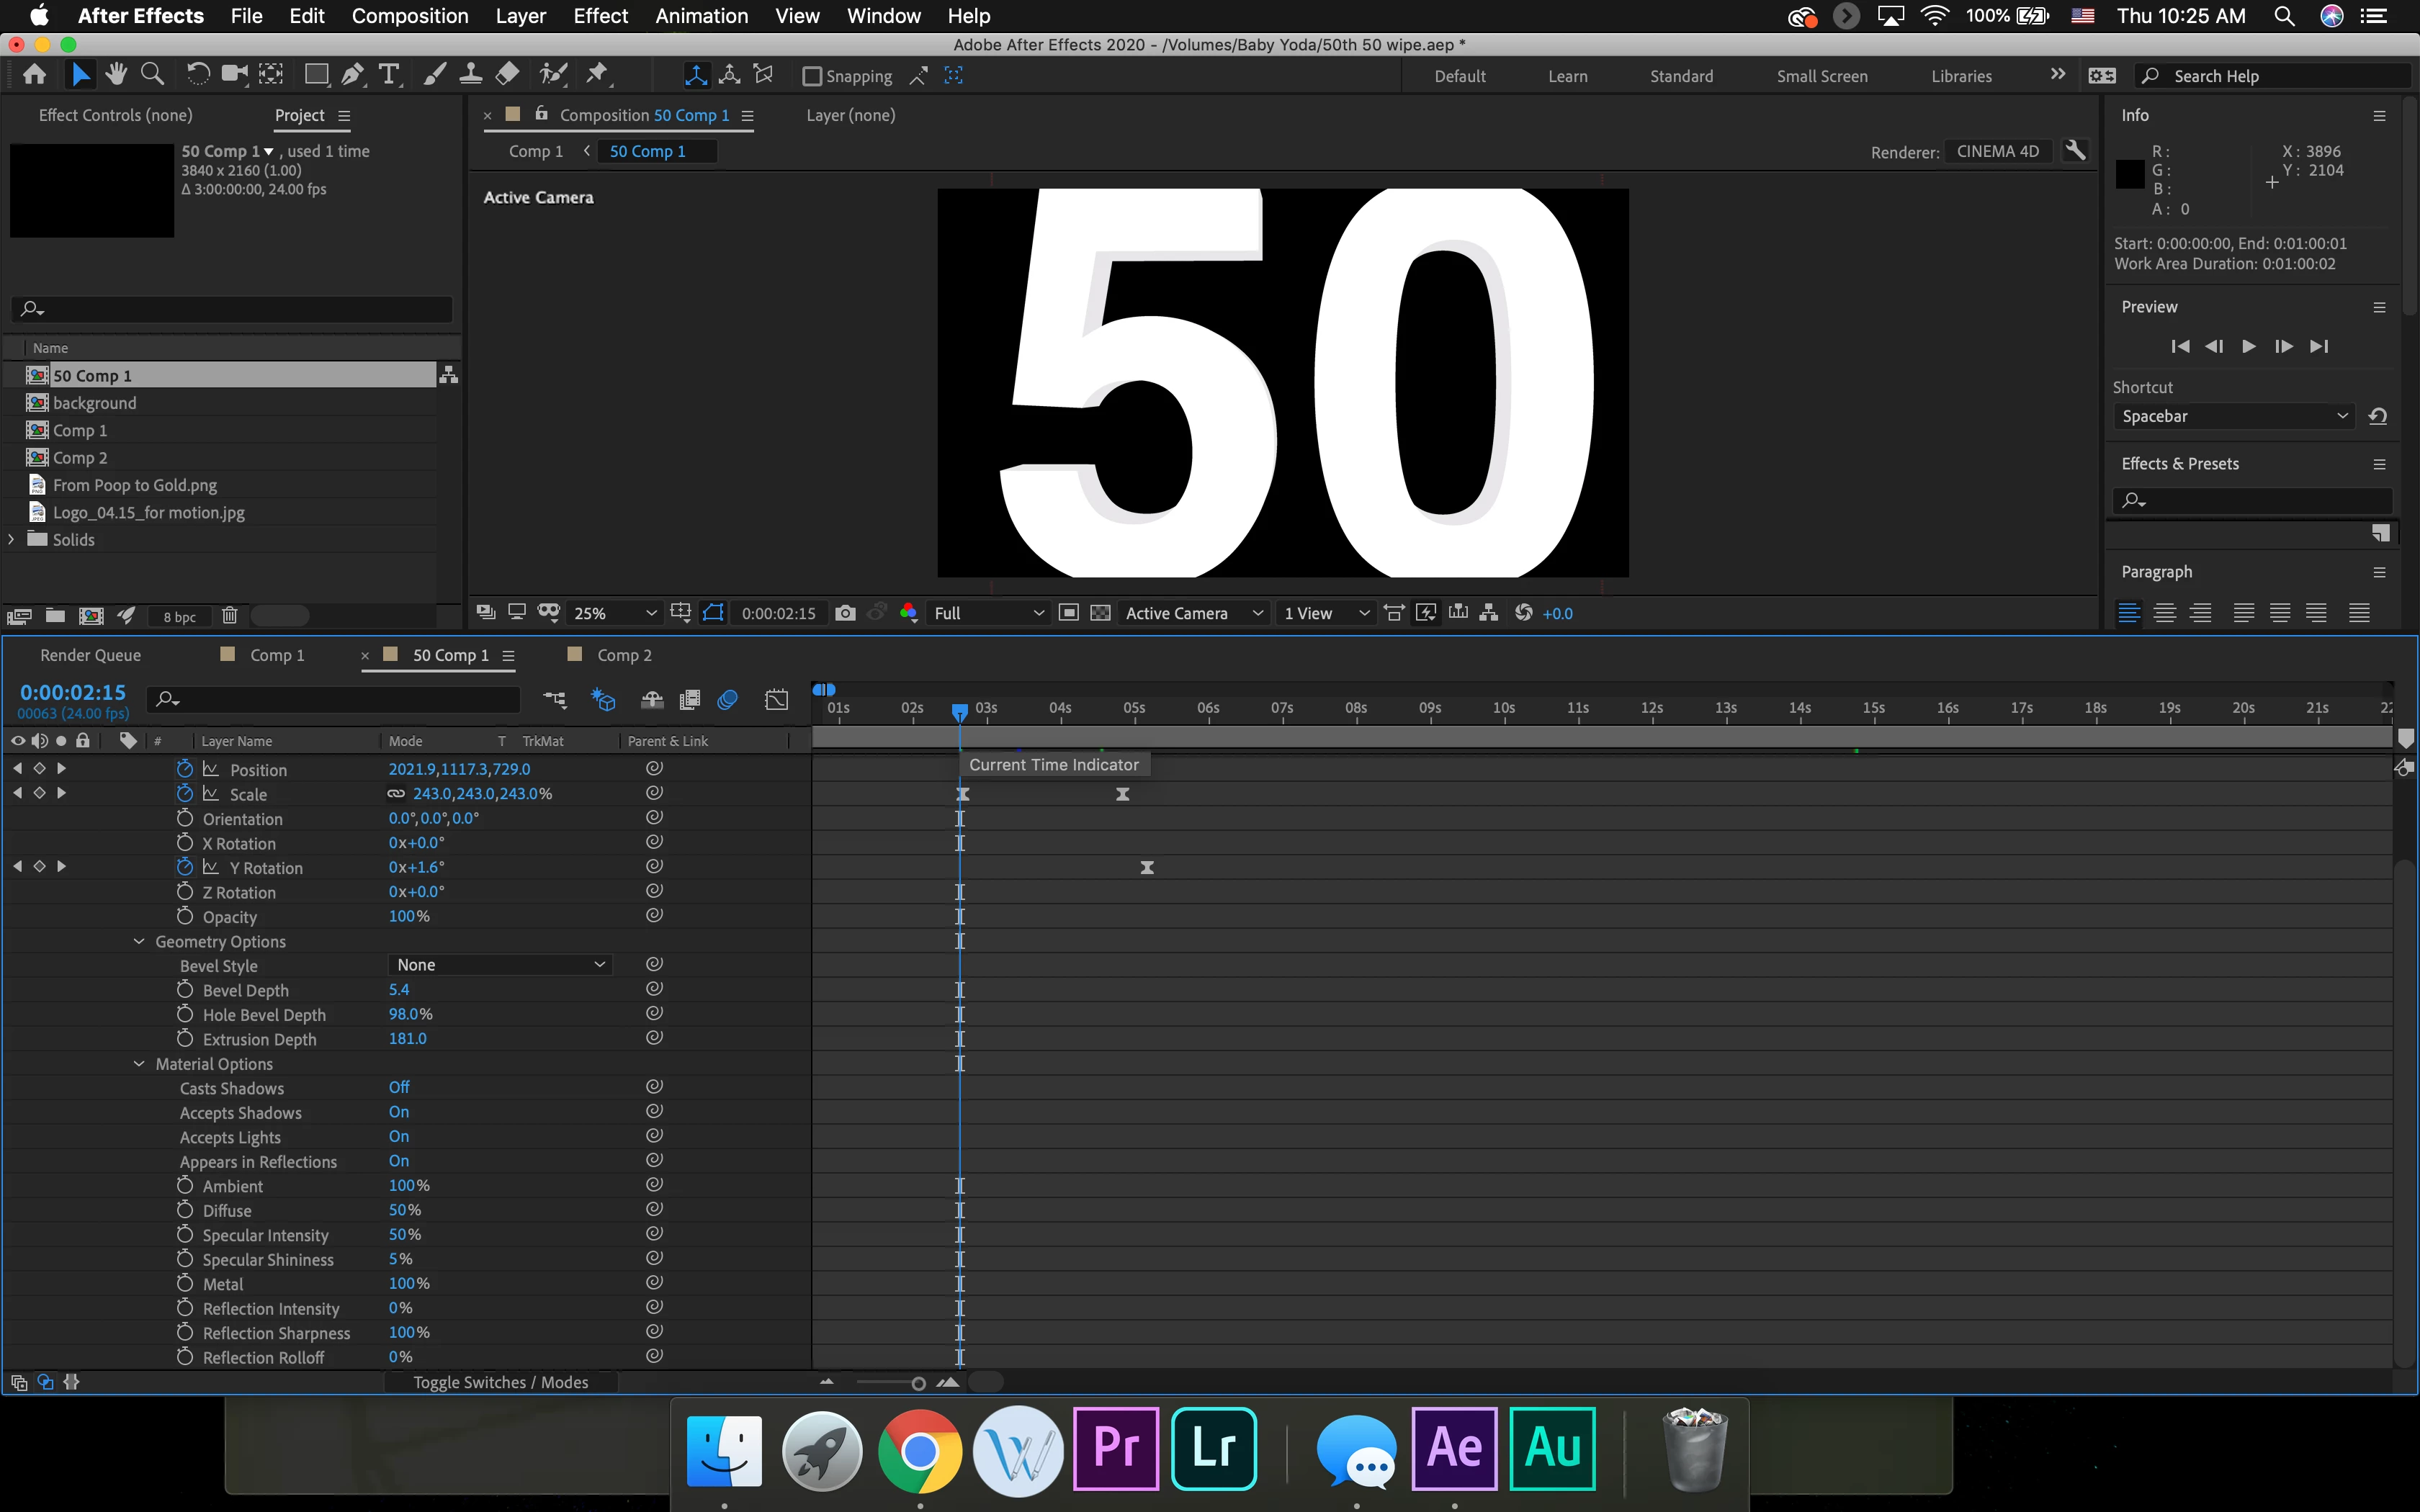Select the Zoom tool magnifier
The image size is (2420, 1512).
click(x=152, y=75)
